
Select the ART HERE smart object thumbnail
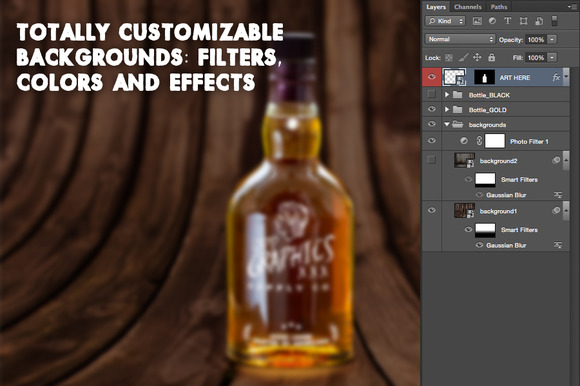[x=454, y=77]
